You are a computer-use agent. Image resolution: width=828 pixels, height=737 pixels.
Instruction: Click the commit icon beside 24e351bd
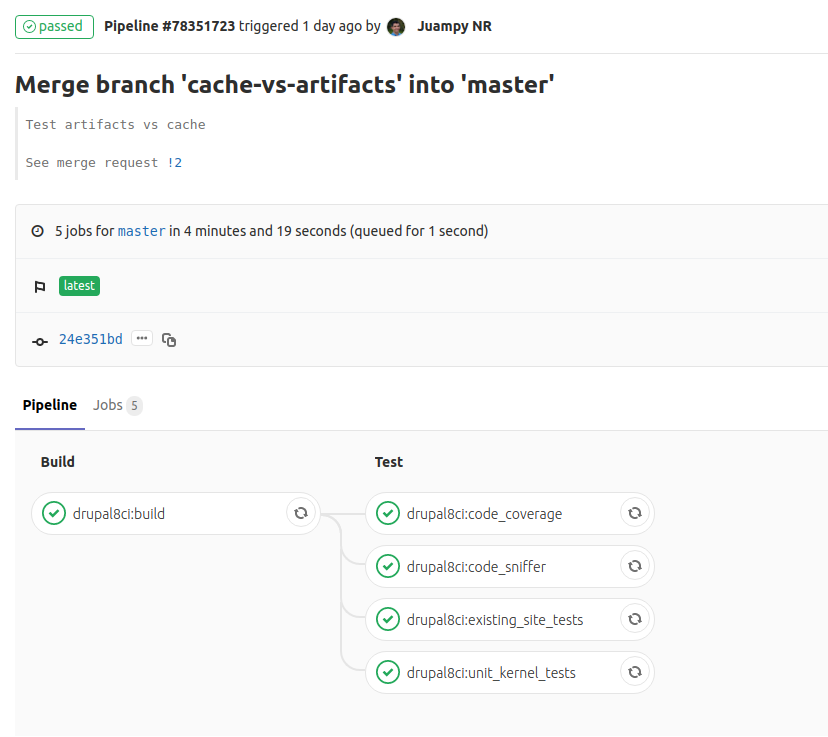coord(40,342)
